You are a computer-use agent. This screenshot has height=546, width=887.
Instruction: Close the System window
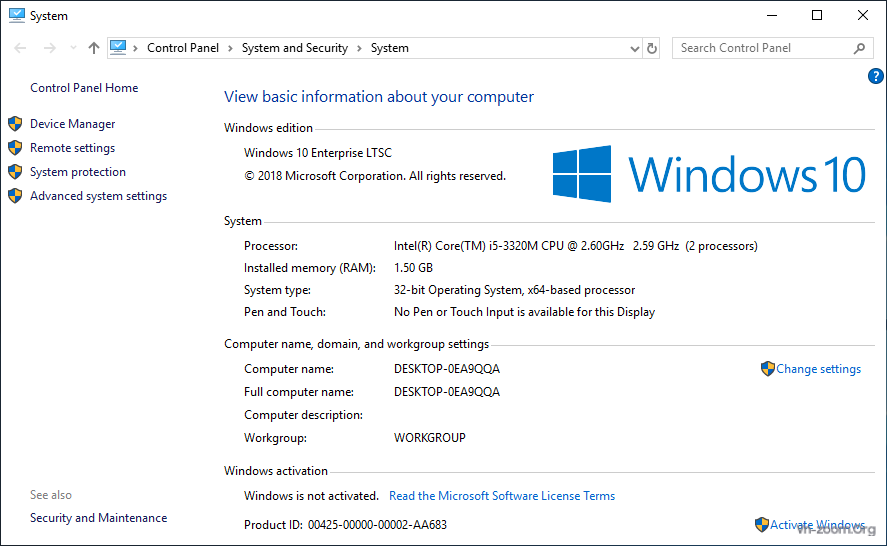tap(863, 15)
